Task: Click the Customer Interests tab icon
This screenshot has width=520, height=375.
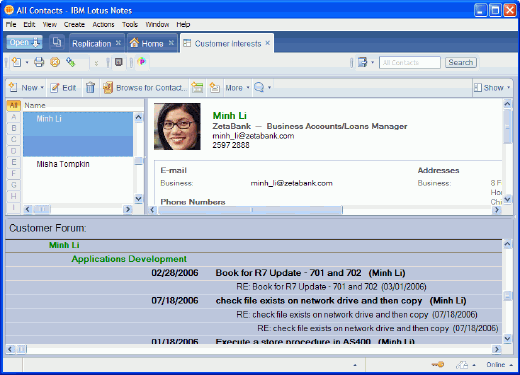Action: [187, 43]
